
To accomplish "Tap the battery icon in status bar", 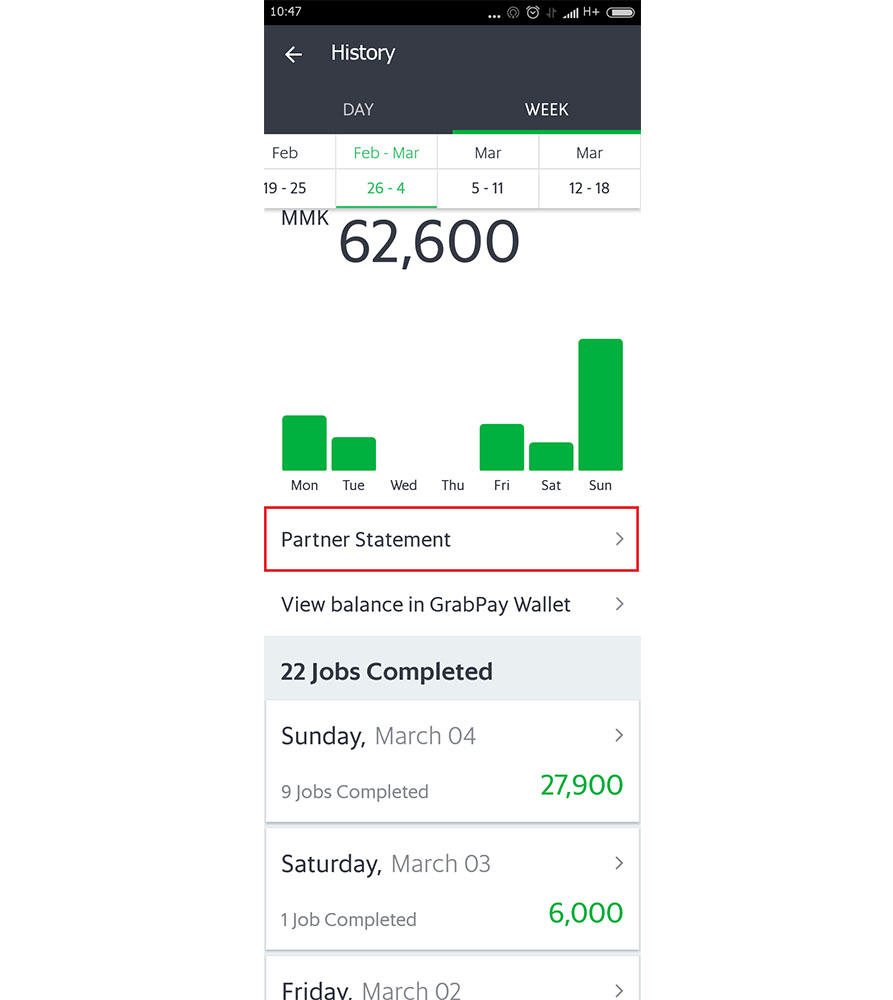I will pyautogui.click(x=621, y=13).
